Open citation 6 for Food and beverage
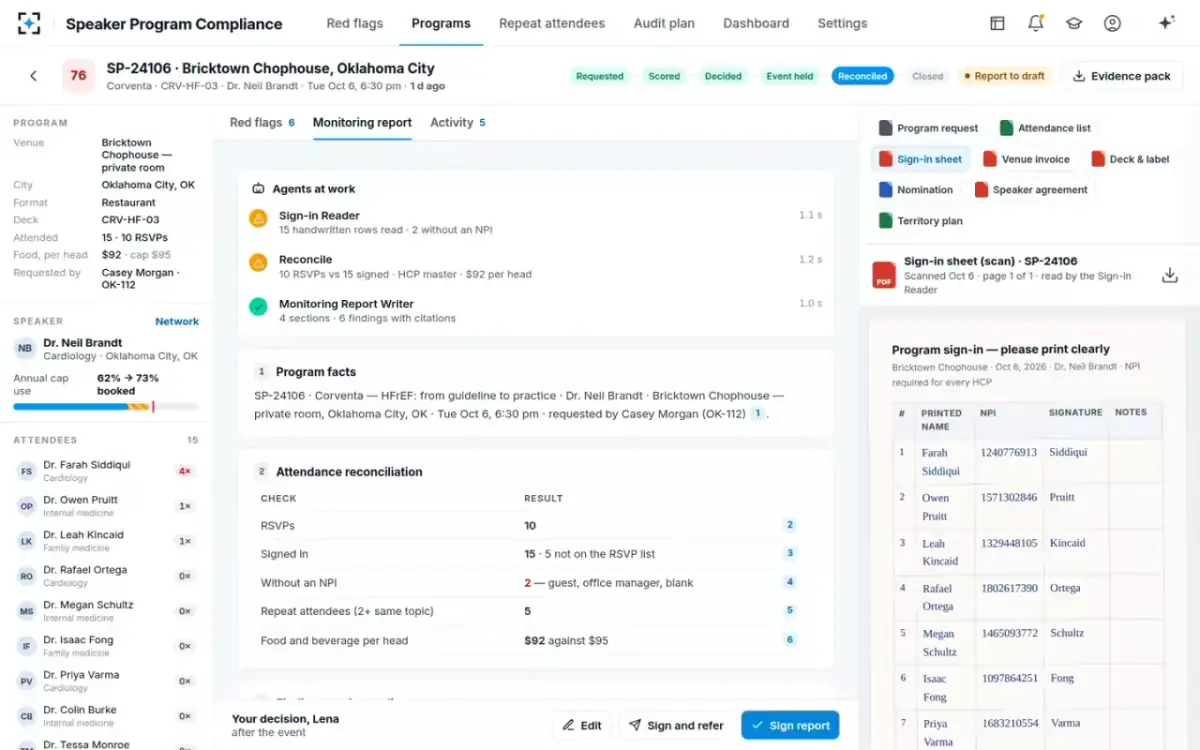This screenshot has height=750, width=1200. click(790, 640)
